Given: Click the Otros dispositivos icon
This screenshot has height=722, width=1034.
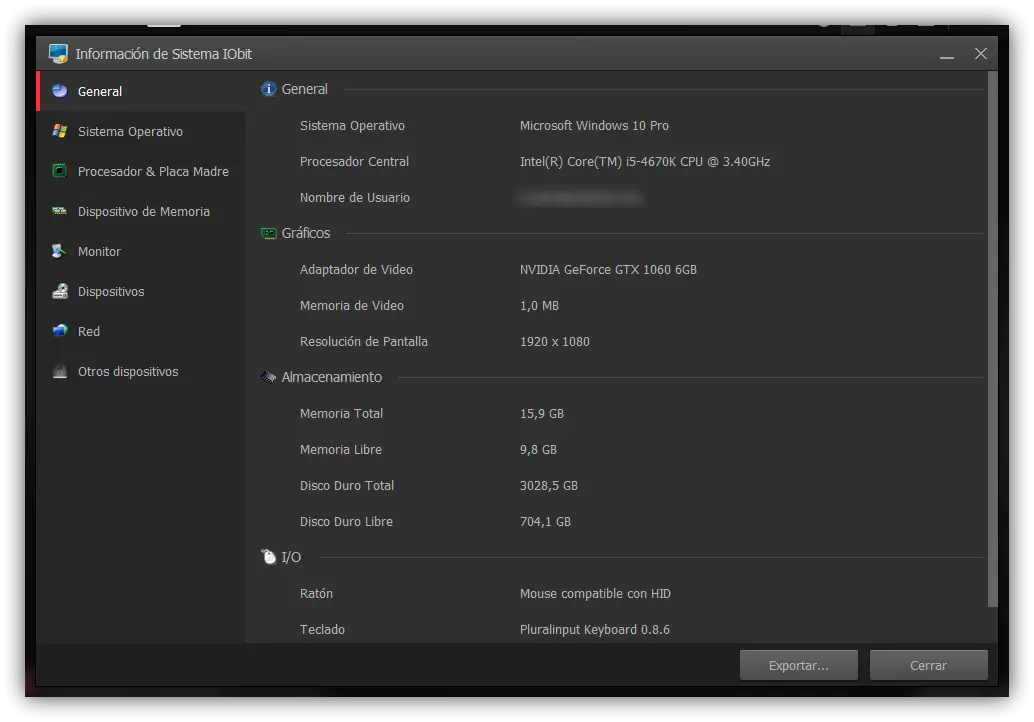Looking at the screenshot, I should [59, 371].
